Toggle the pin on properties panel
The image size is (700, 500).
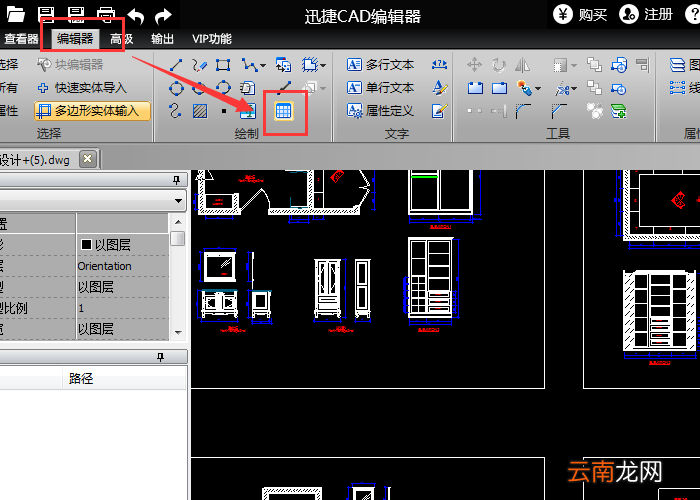pos(177,180)
